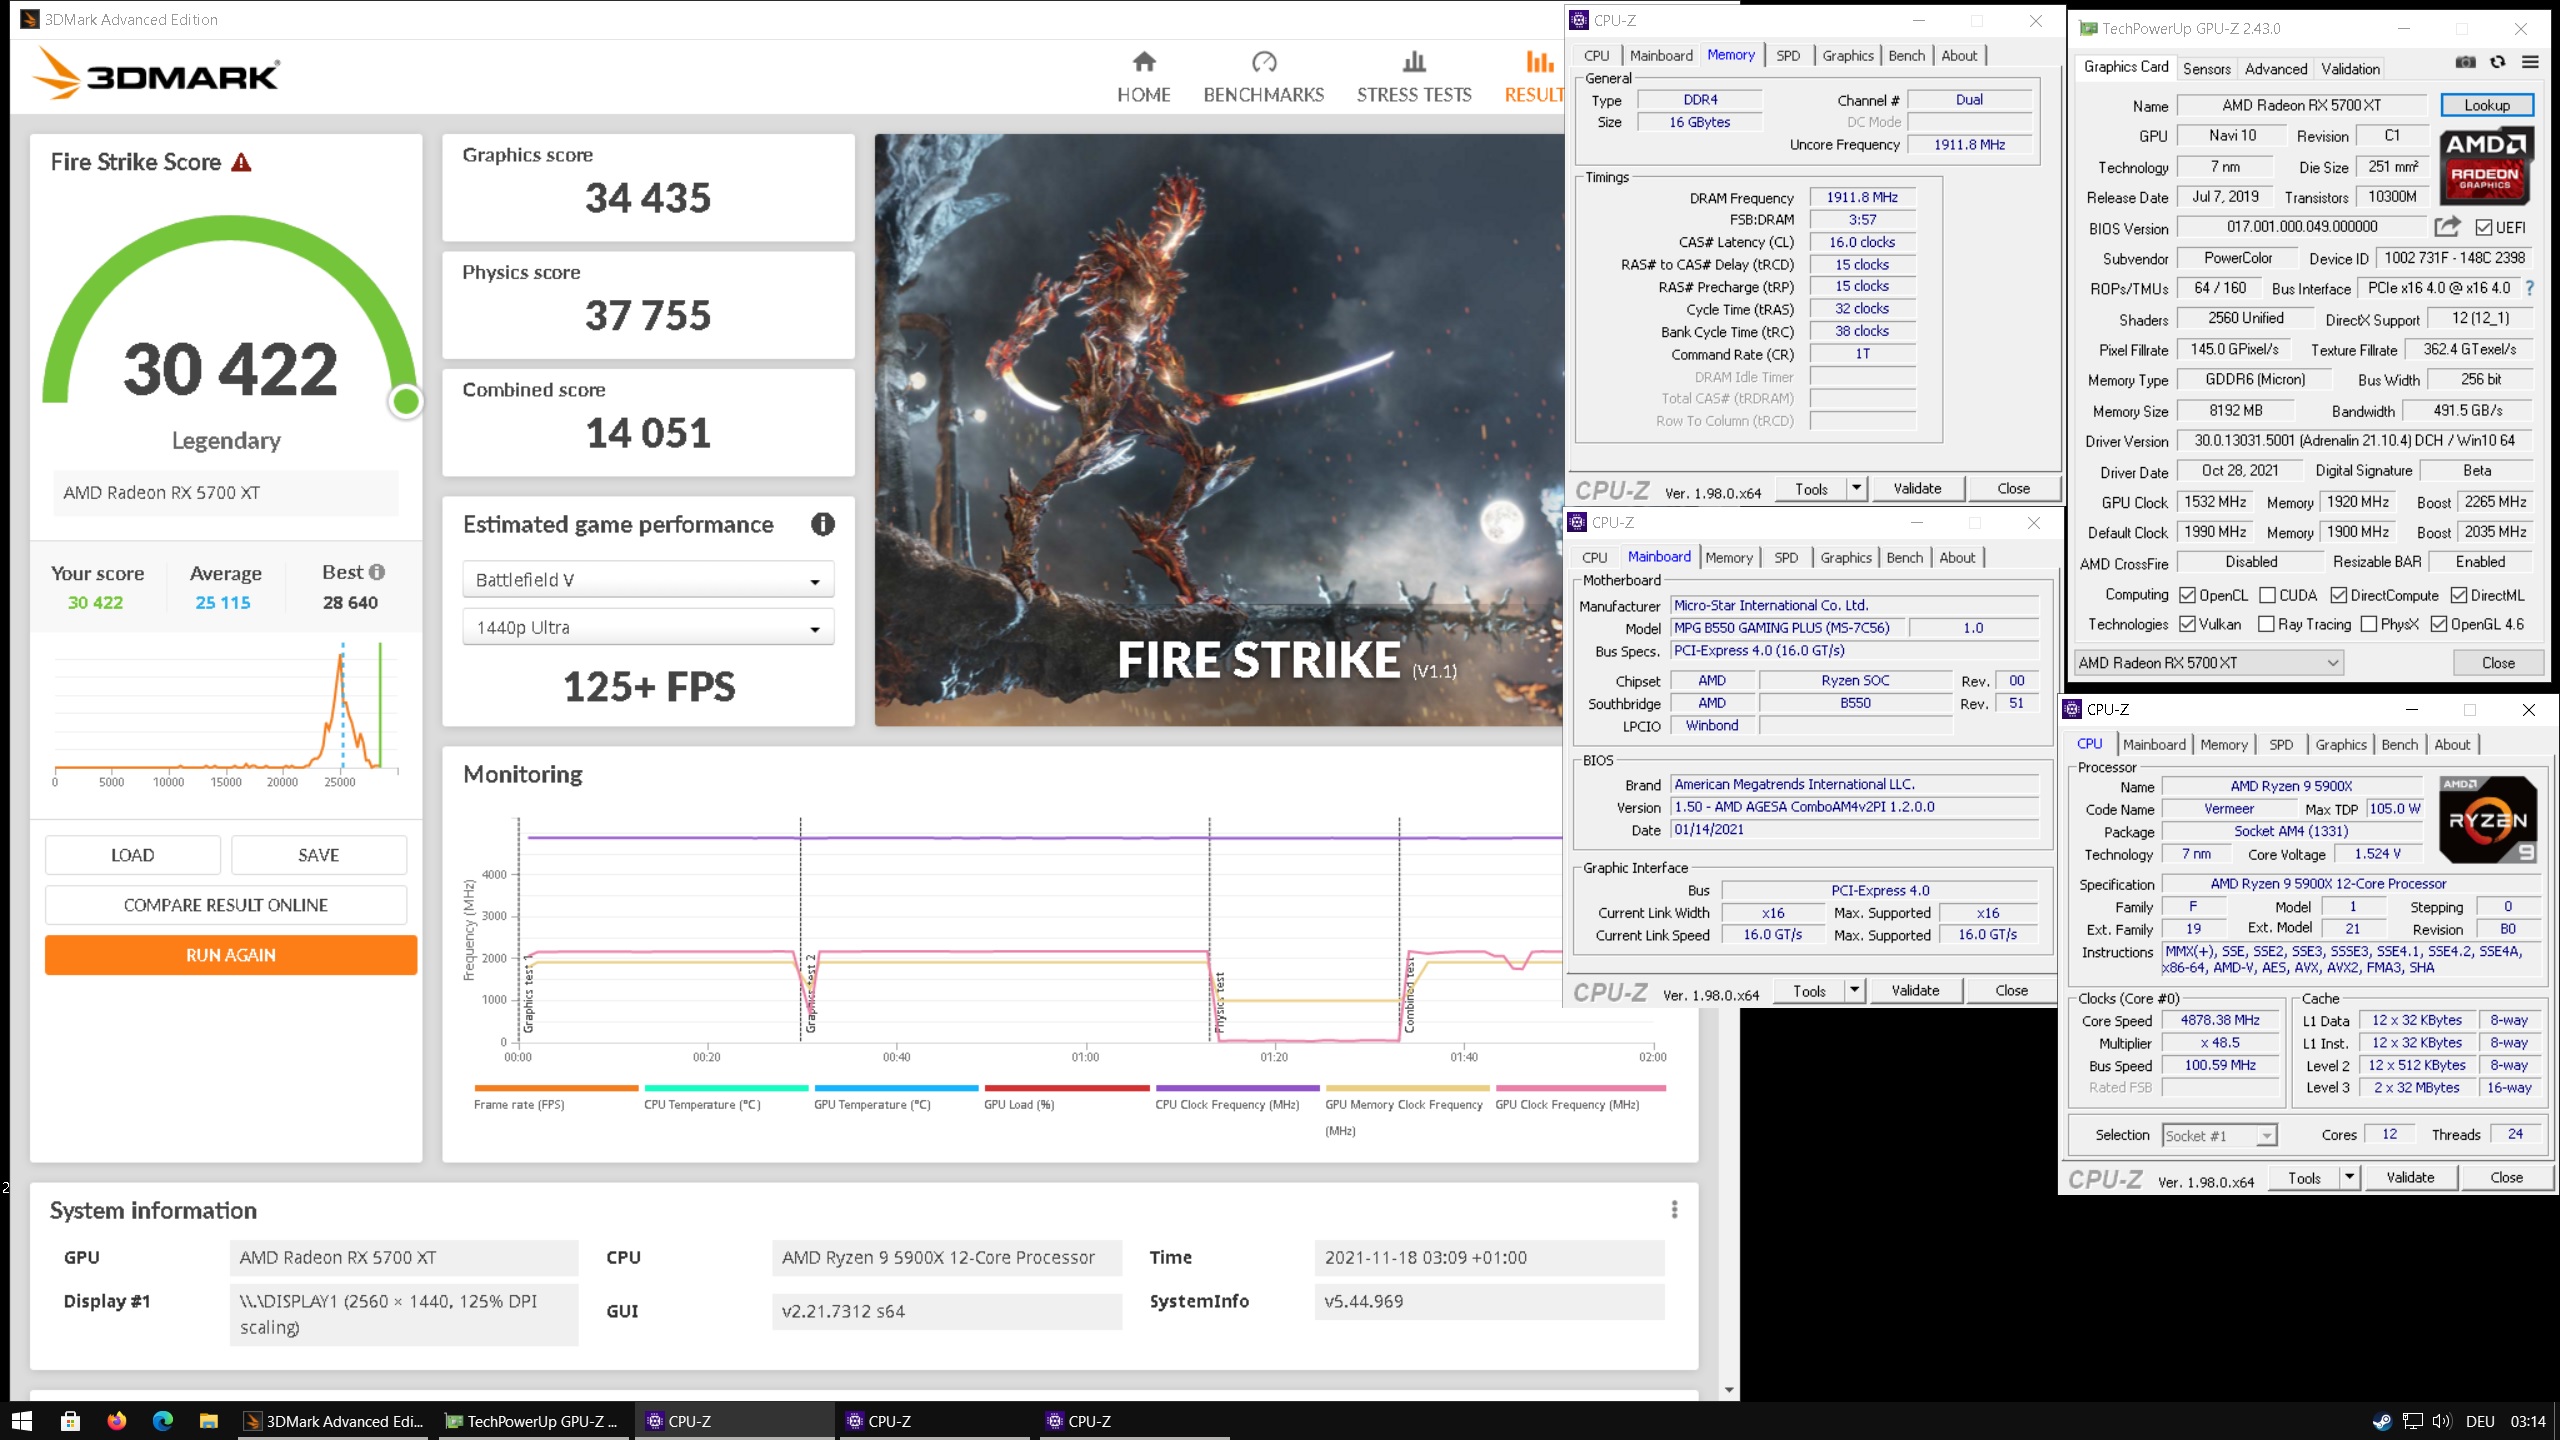Select SPD tab in CPU-Z Memory window
The height and width of the screenshot is (1440, 2560).
coord(1788,56)
